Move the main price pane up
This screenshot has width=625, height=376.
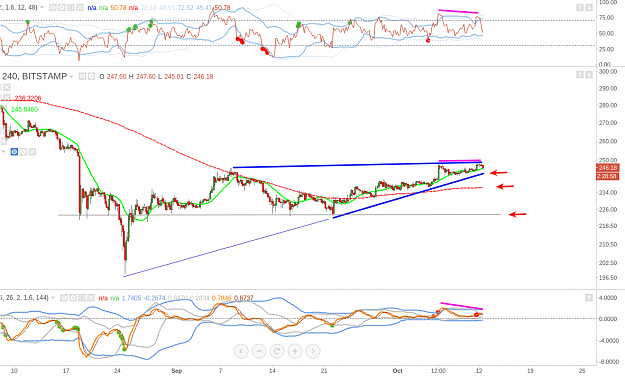coord(580,75)
